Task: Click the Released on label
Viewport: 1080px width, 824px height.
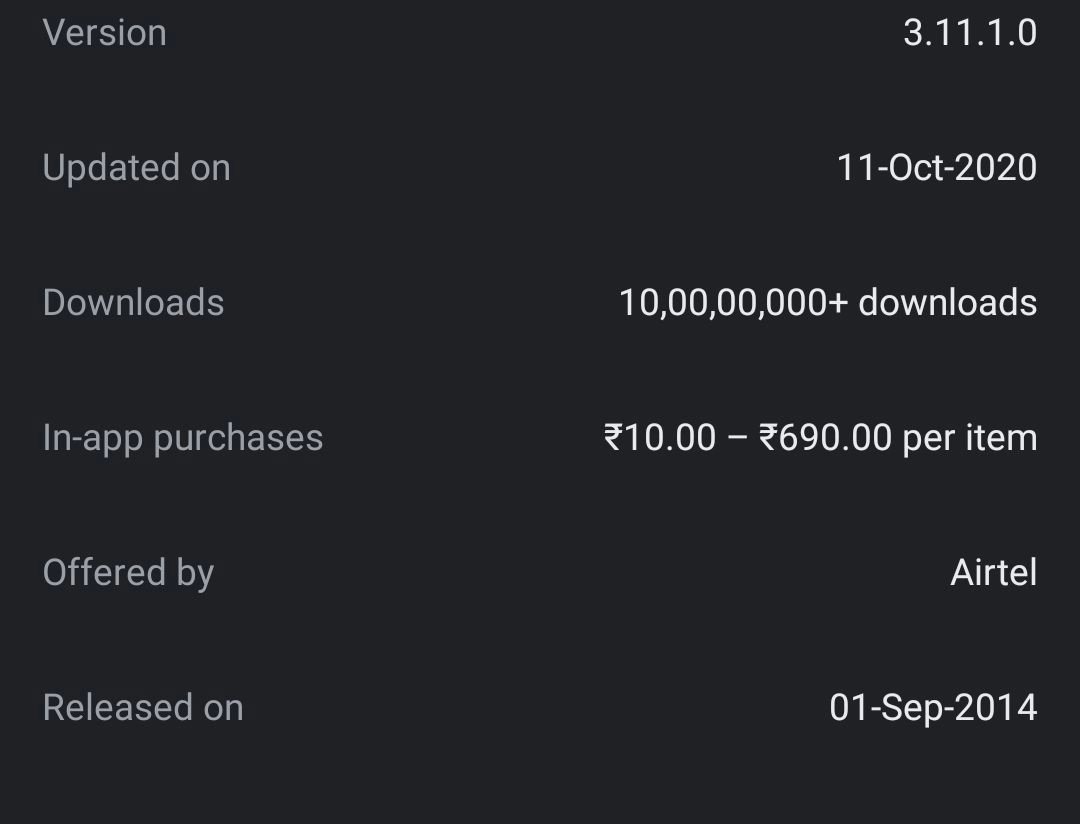Action: pos(143,708)
